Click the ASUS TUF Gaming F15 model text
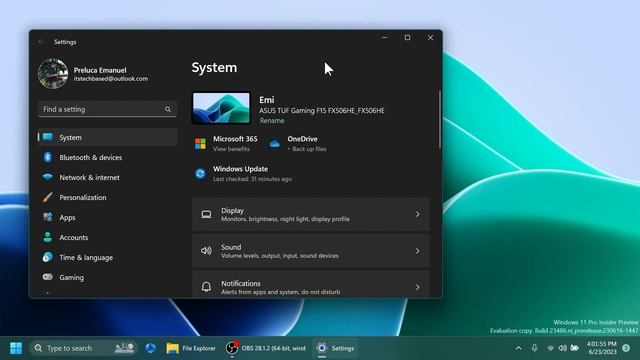Image resolution: width=640 pixels, height=360 pixels. [322, 111]
